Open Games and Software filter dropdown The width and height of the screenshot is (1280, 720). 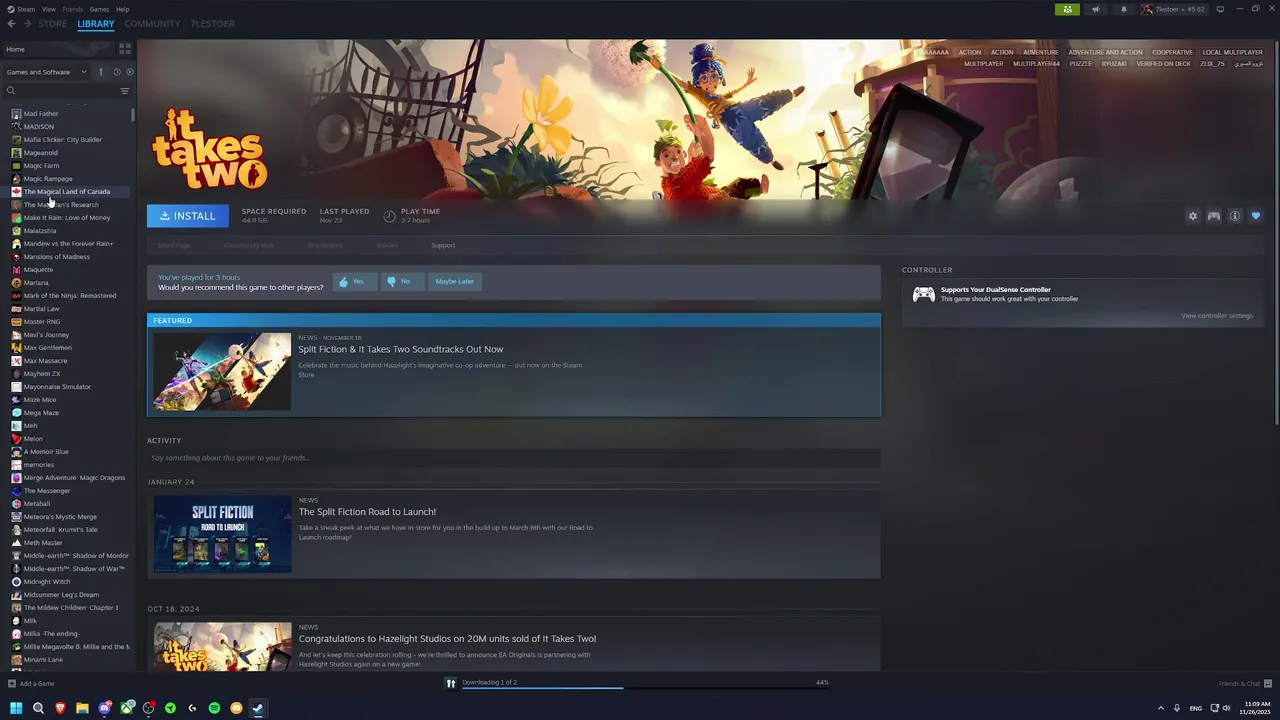coord(46,72)
